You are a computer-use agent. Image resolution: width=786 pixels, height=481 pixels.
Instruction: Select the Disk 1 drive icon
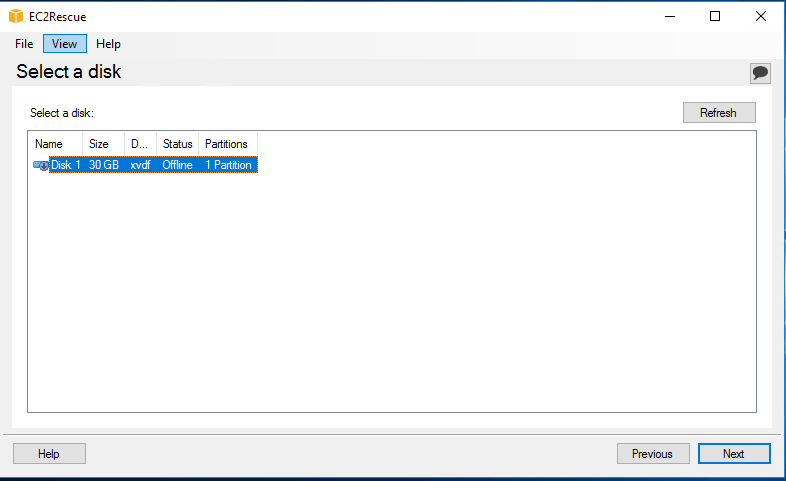(x=41, y=165)
